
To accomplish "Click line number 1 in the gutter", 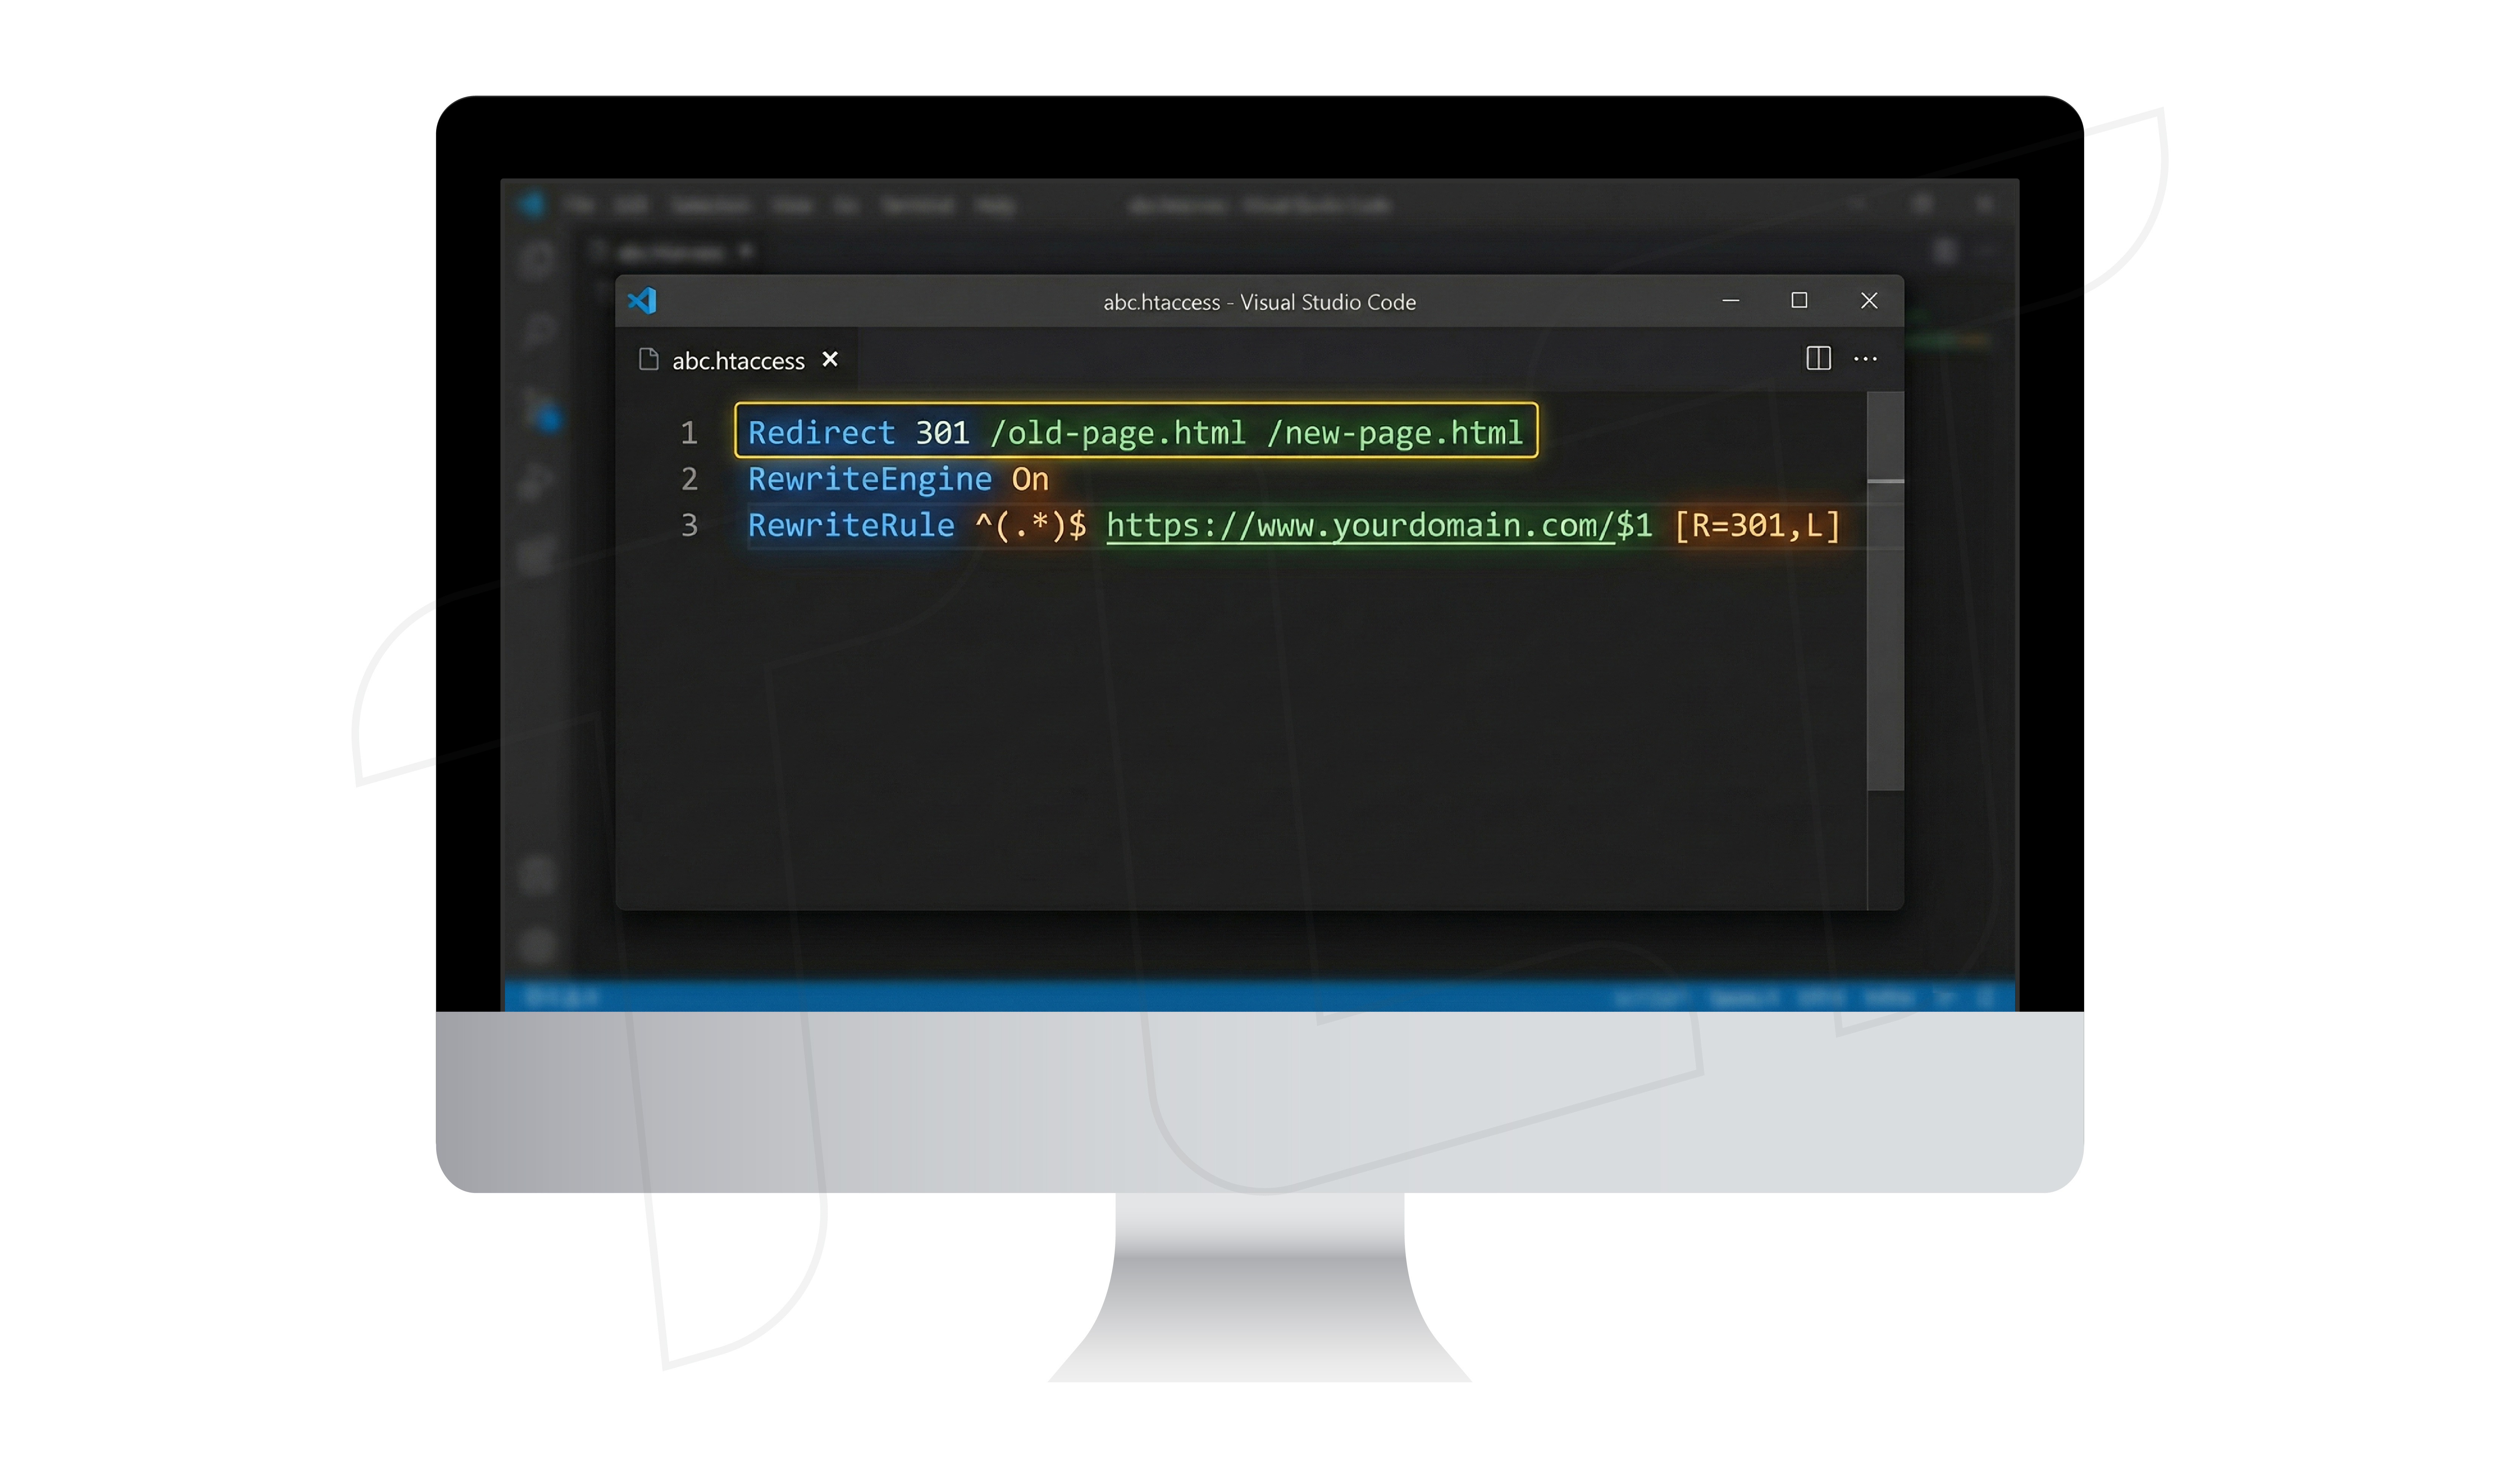I will point(689,433).
